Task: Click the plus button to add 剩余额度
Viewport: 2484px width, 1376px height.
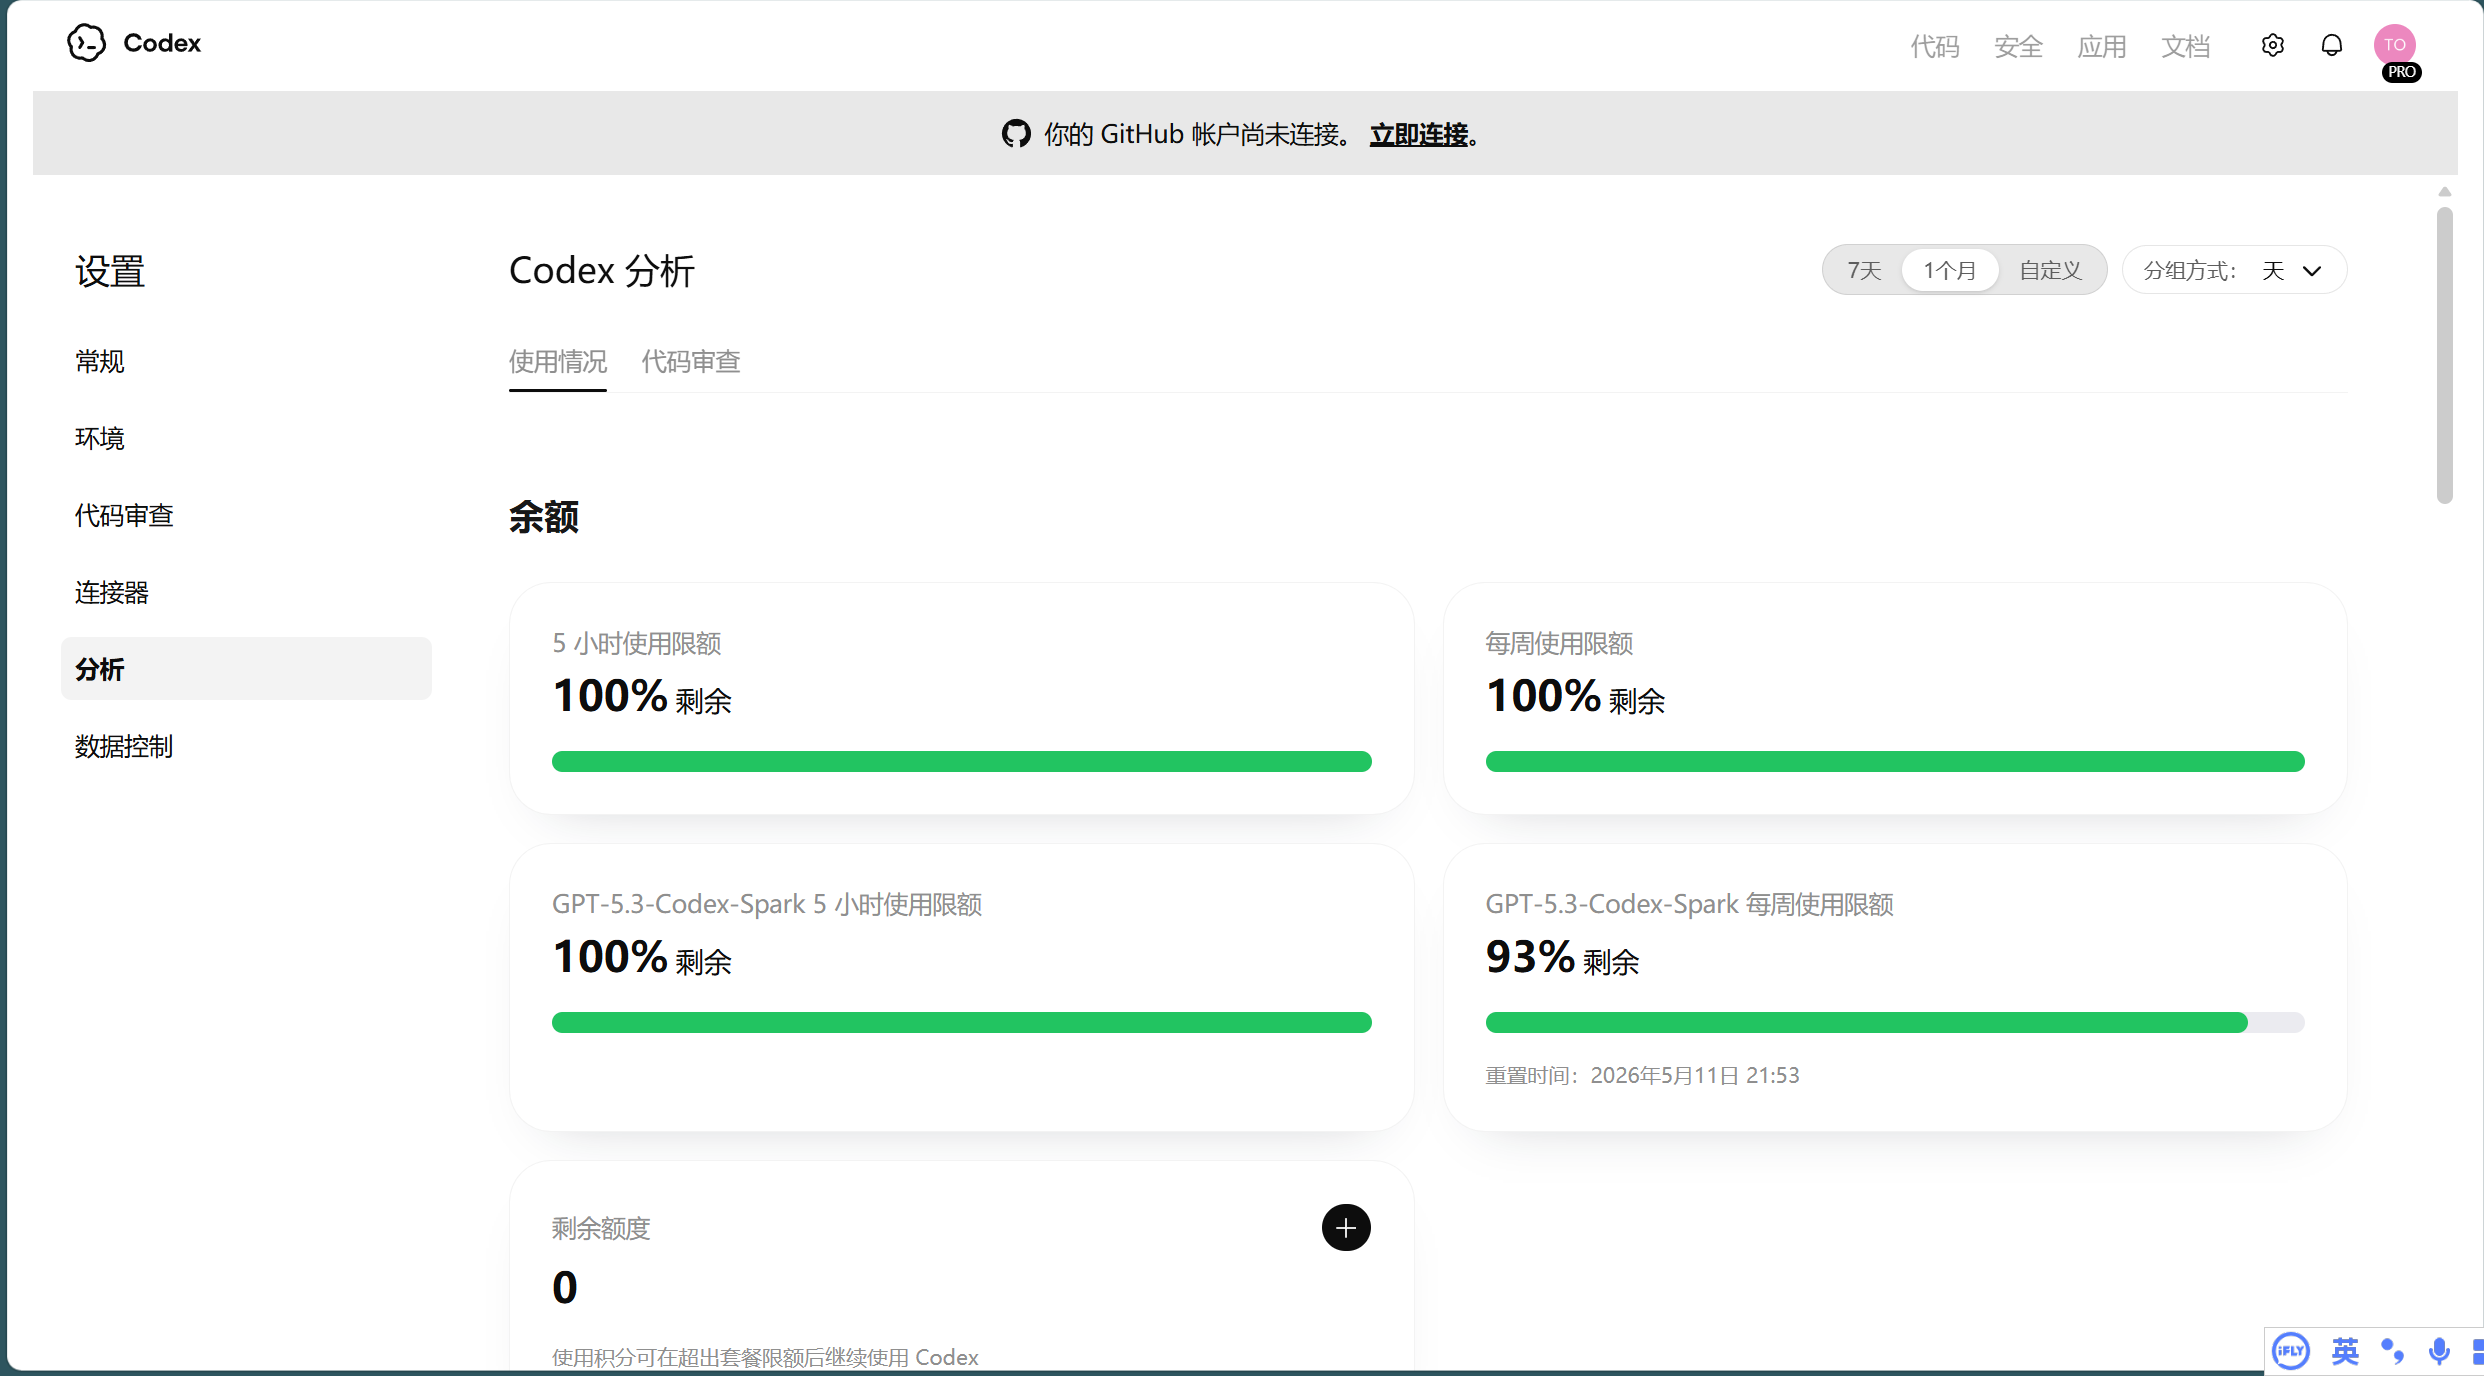Action: point(1346,1227)
